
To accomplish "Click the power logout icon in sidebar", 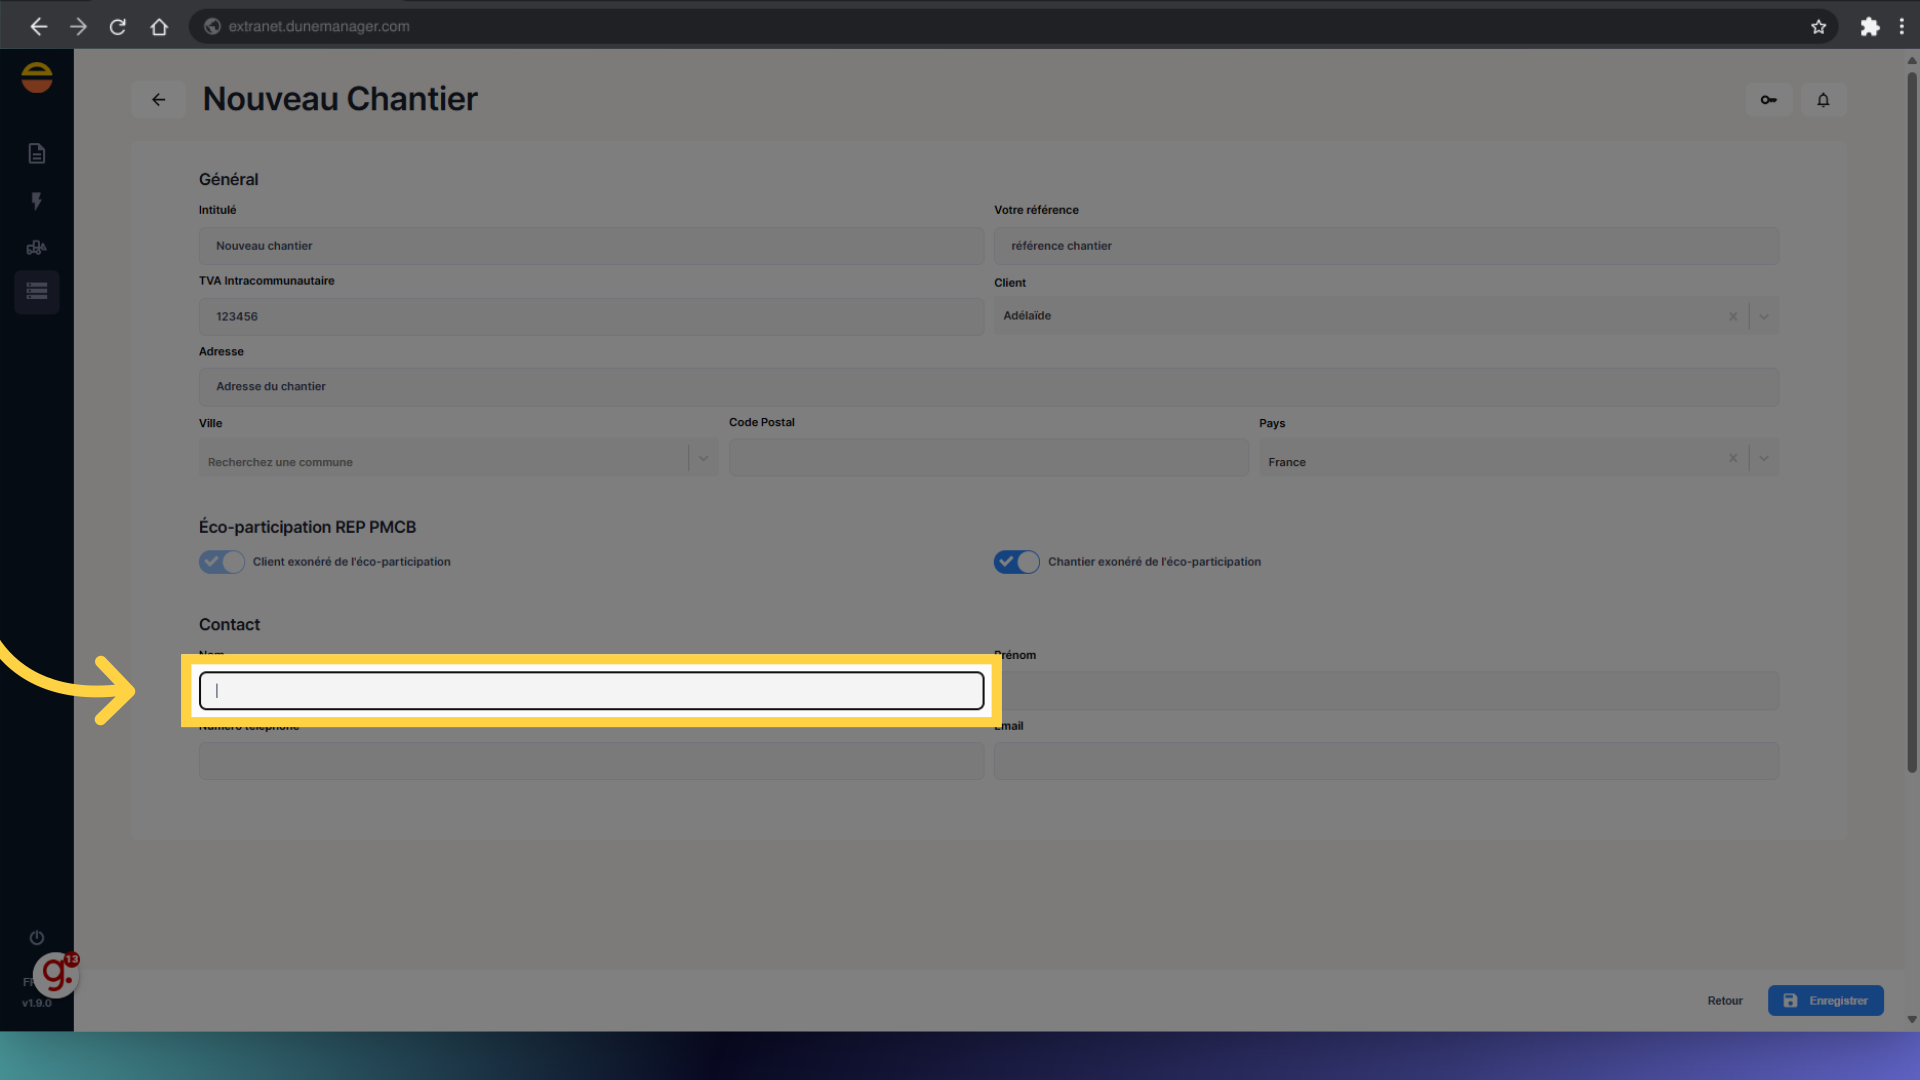I will pos(37,938).
